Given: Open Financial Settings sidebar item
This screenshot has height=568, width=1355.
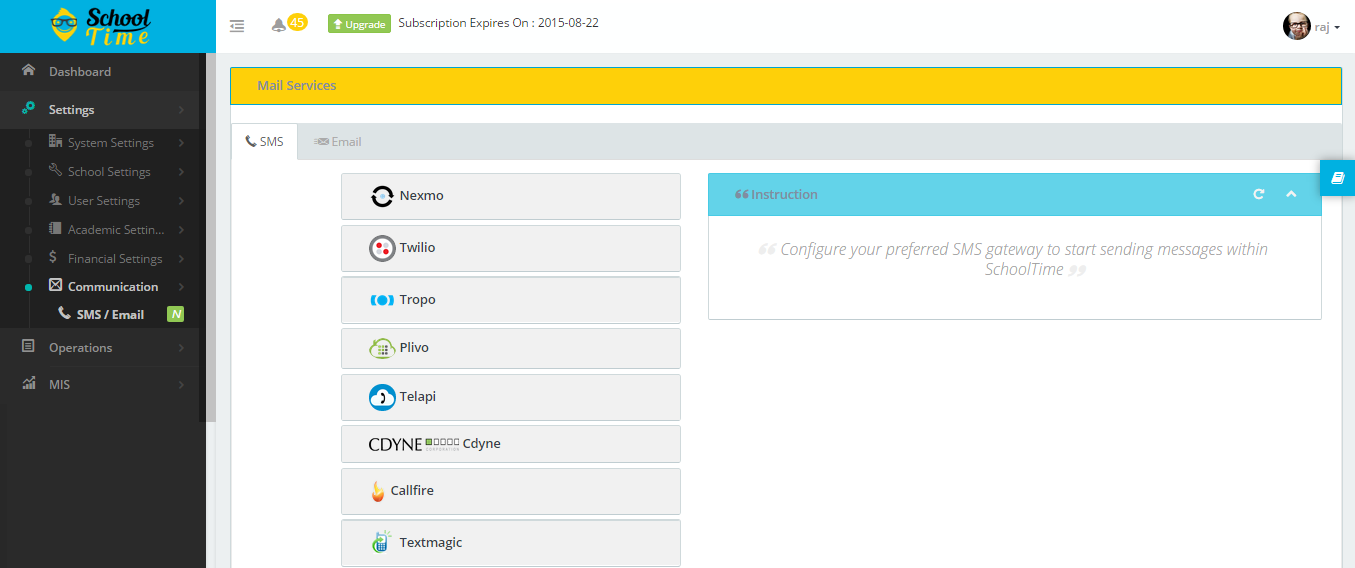Looking at the screenshot, I should [x=115, y=259].
